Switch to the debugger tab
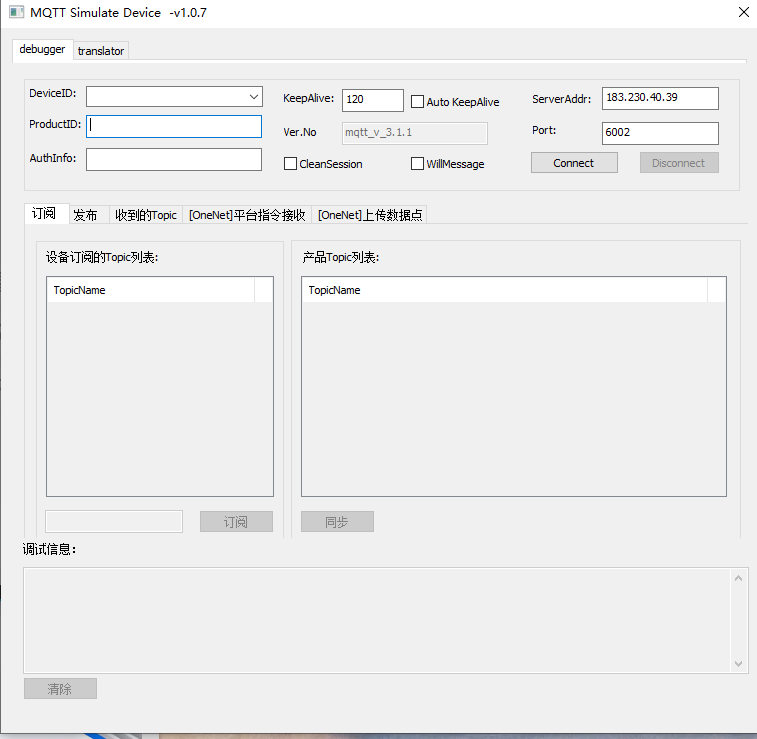The width and height of the screenshot is (757, 739). coord(42,49)
